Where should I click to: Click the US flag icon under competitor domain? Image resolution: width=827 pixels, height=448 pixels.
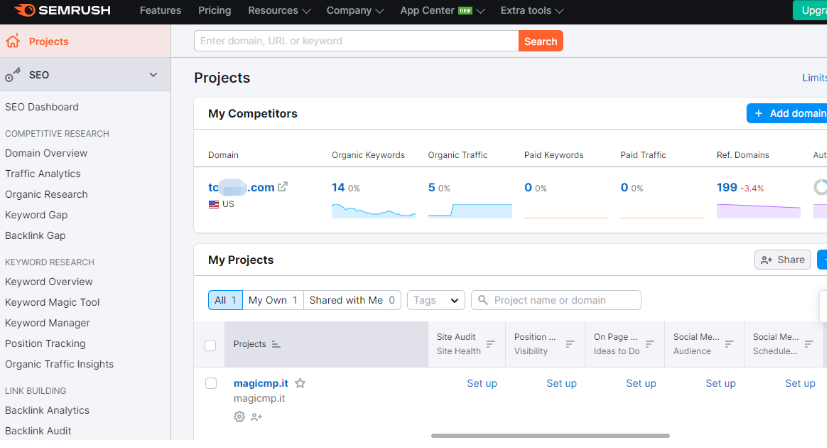(214, 204)
